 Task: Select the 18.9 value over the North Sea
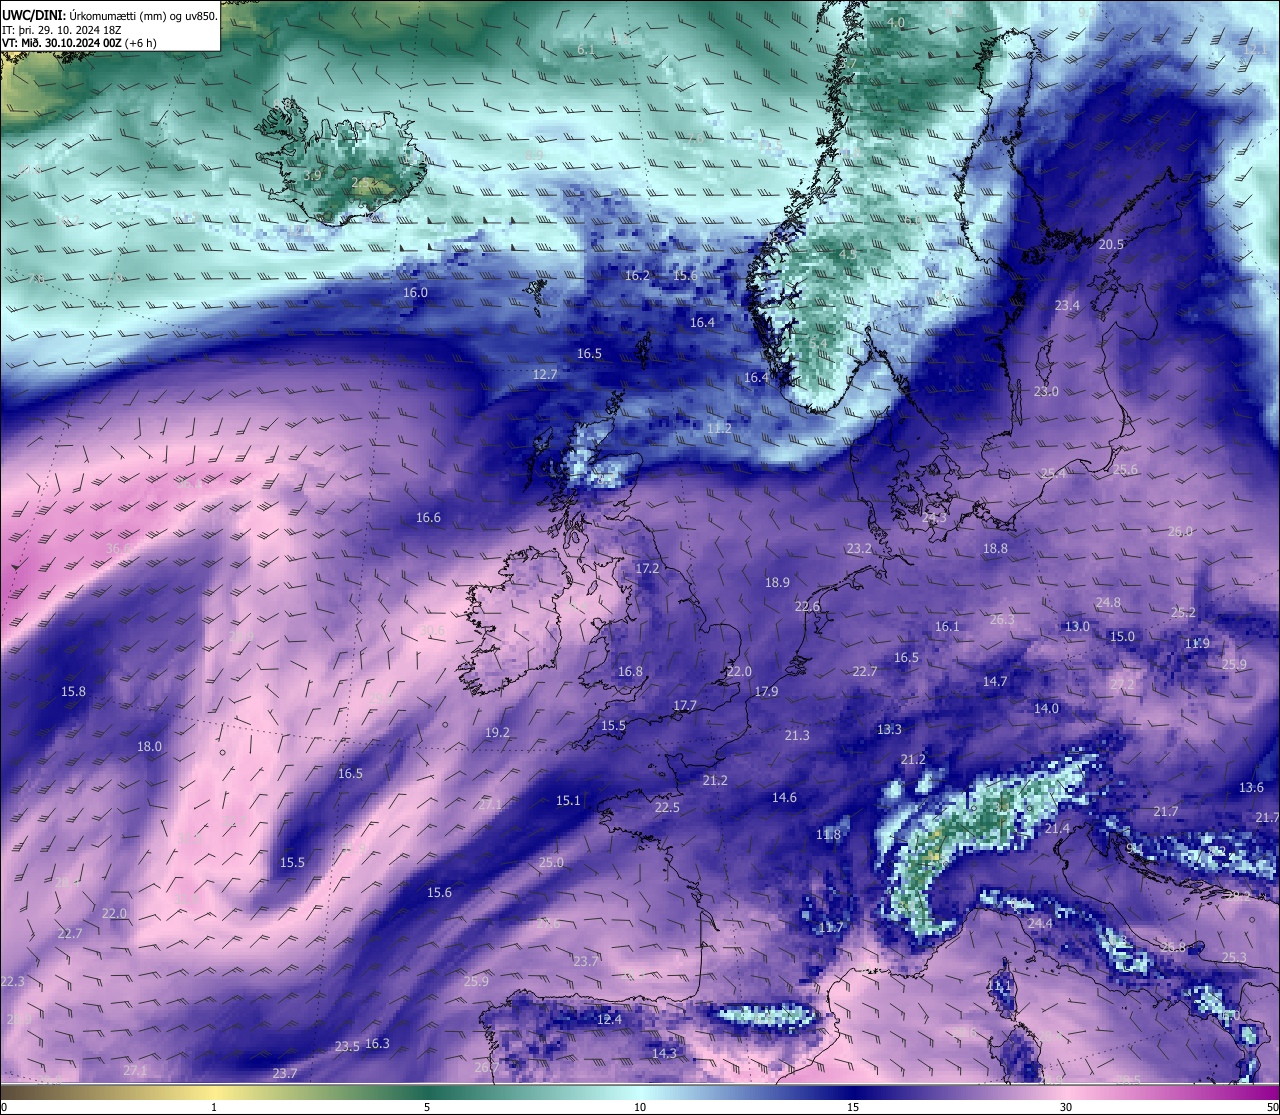pyautogui.click(x=777, y=582)
